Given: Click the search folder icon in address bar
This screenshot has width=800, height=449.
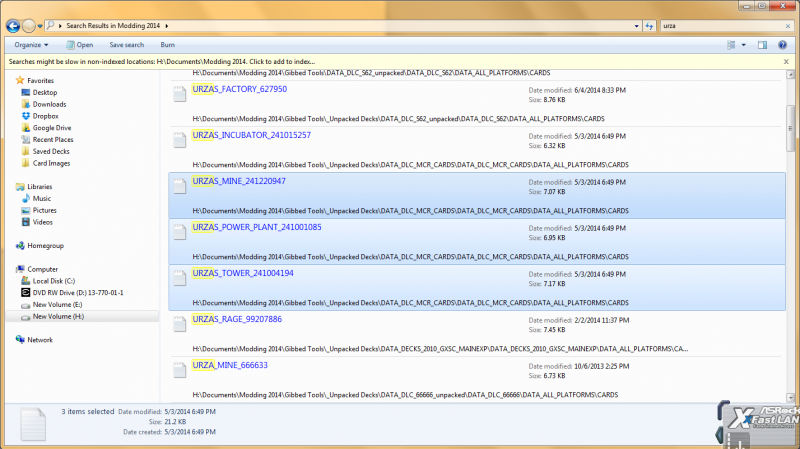Looking at the screenshot, I should point(51,25).
